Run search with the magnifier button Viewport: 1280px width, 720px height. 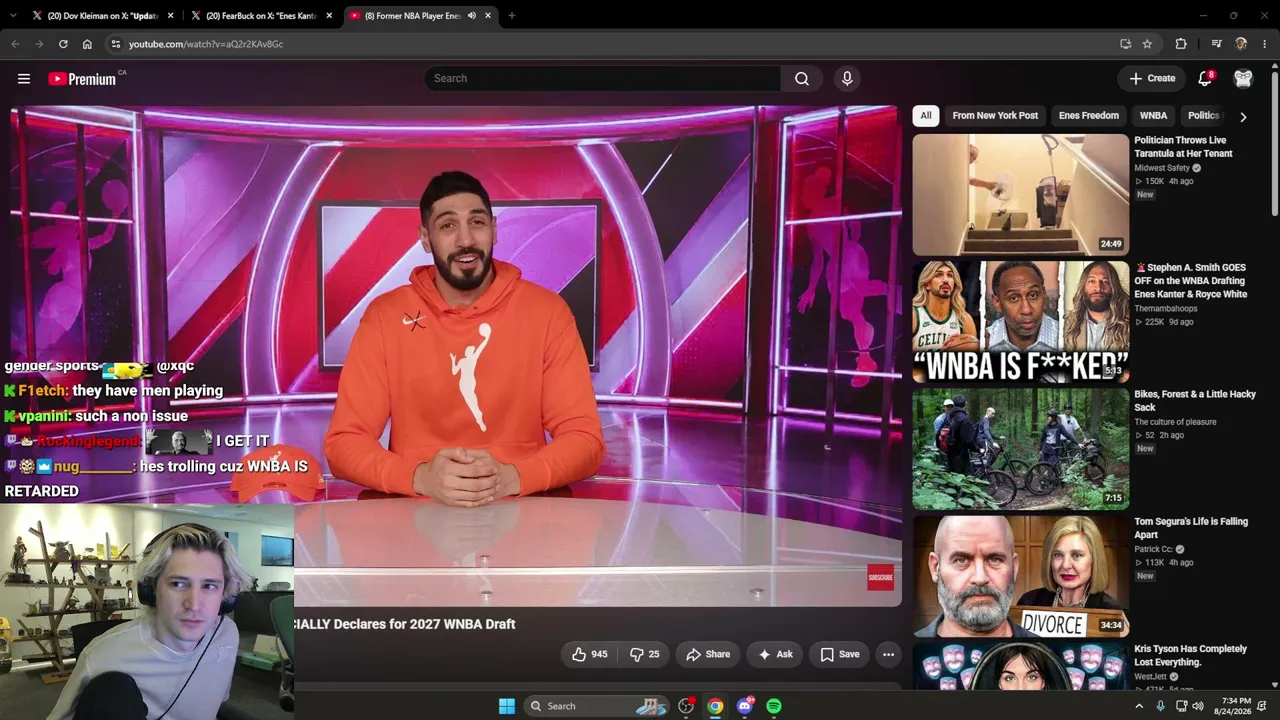802,79
